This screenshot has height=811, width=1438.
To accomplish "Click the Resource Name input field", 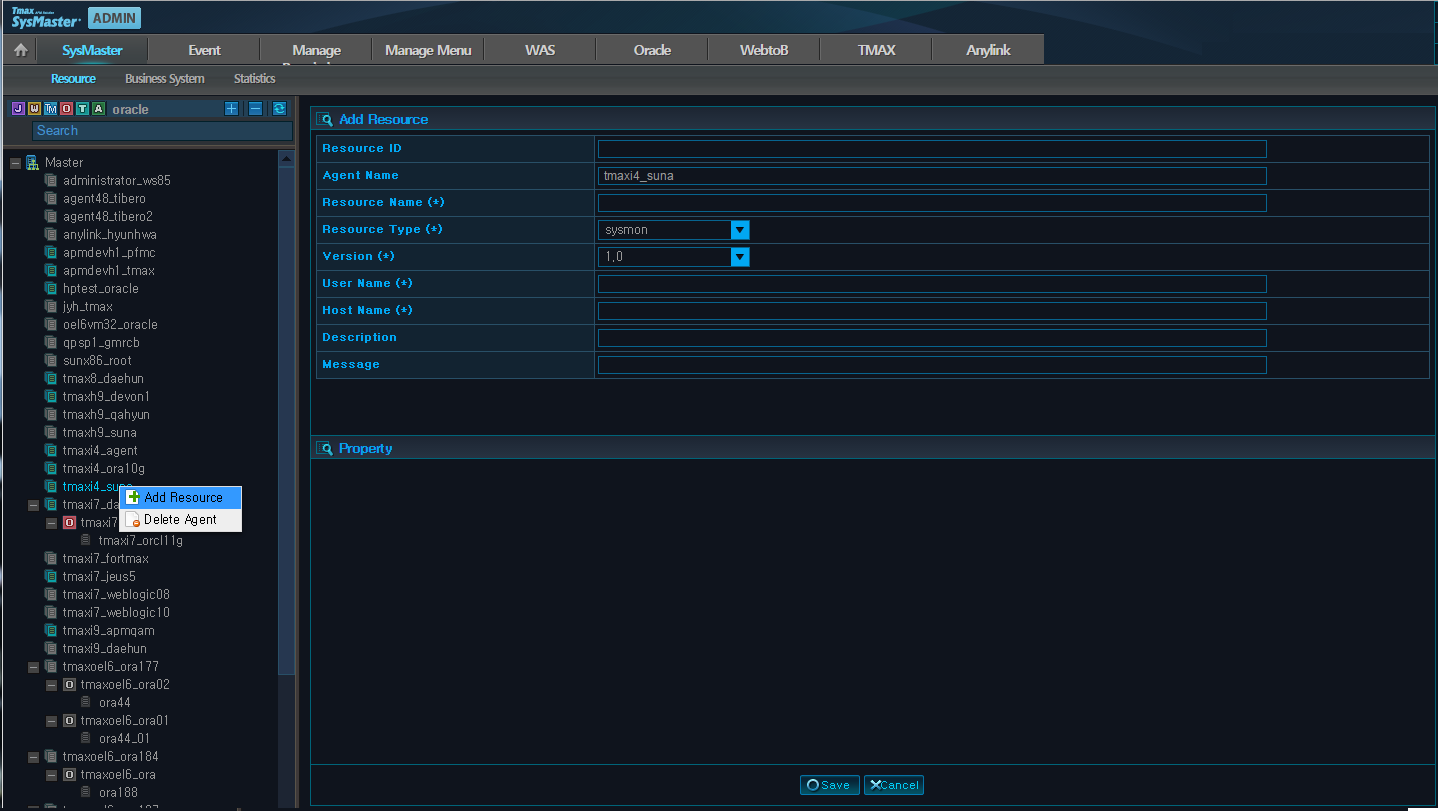I will point(931,203).
